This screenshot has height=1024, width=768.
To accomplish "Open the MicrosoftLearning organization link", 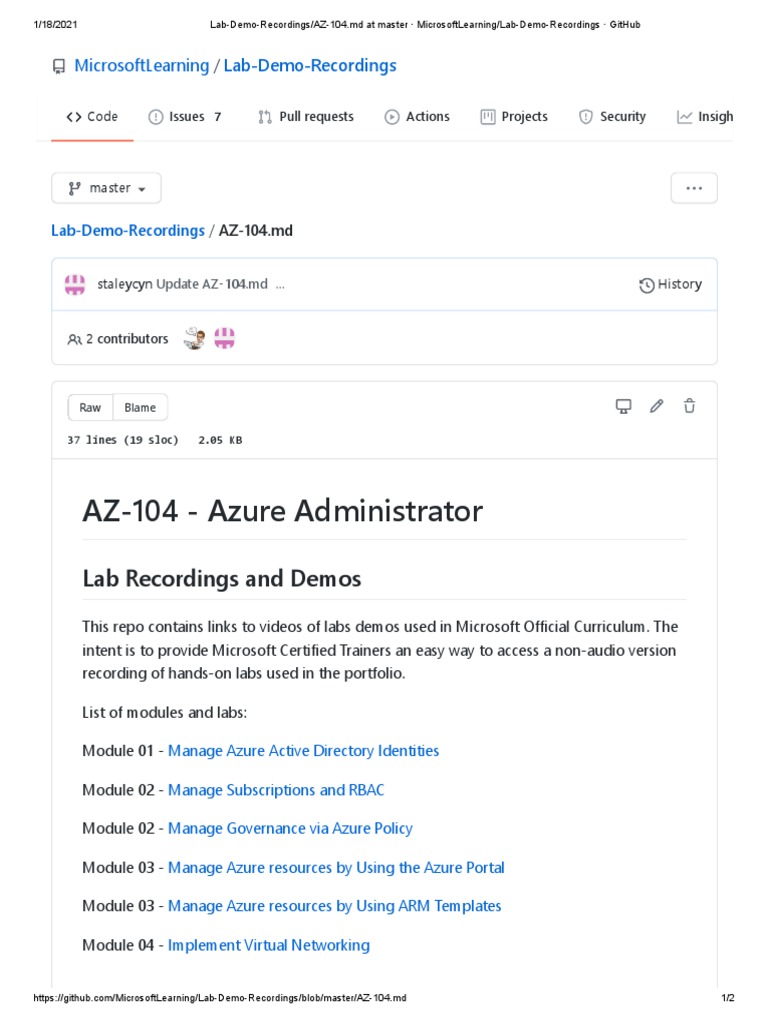I will pyautogui.click(x=142, y=65).
